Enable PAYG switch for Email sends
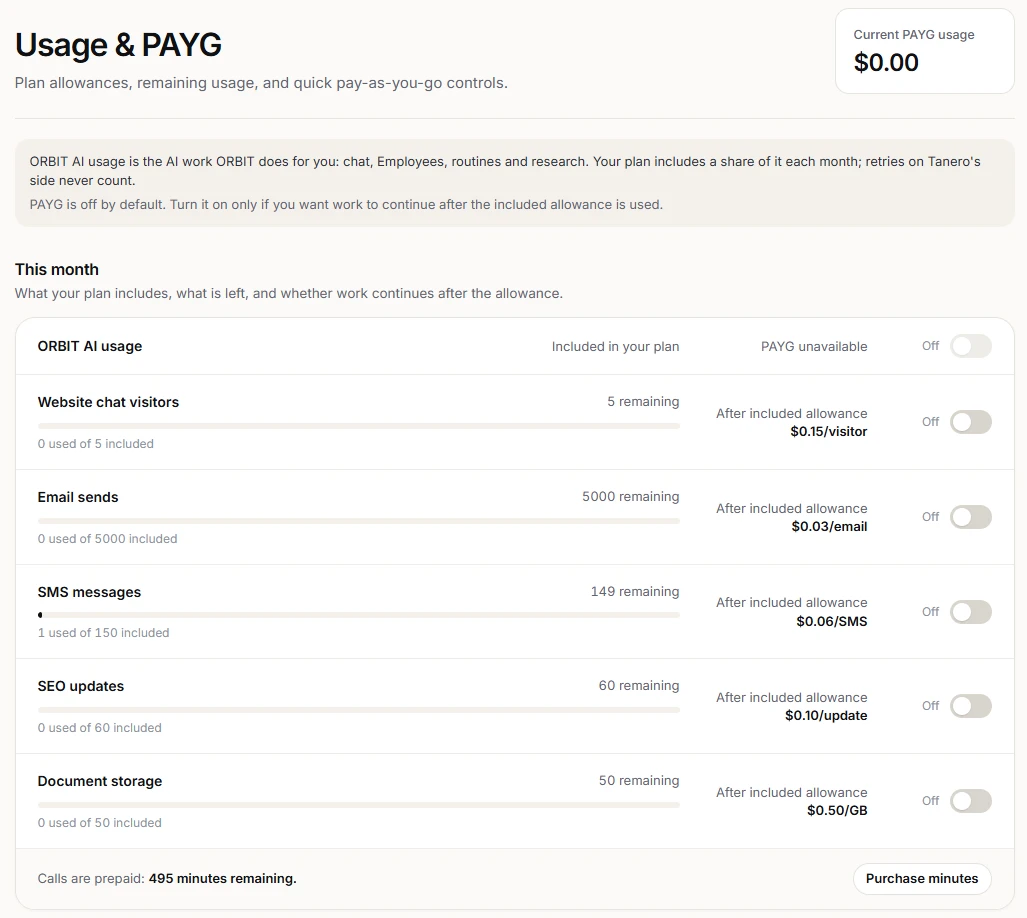 coord(971,517)
